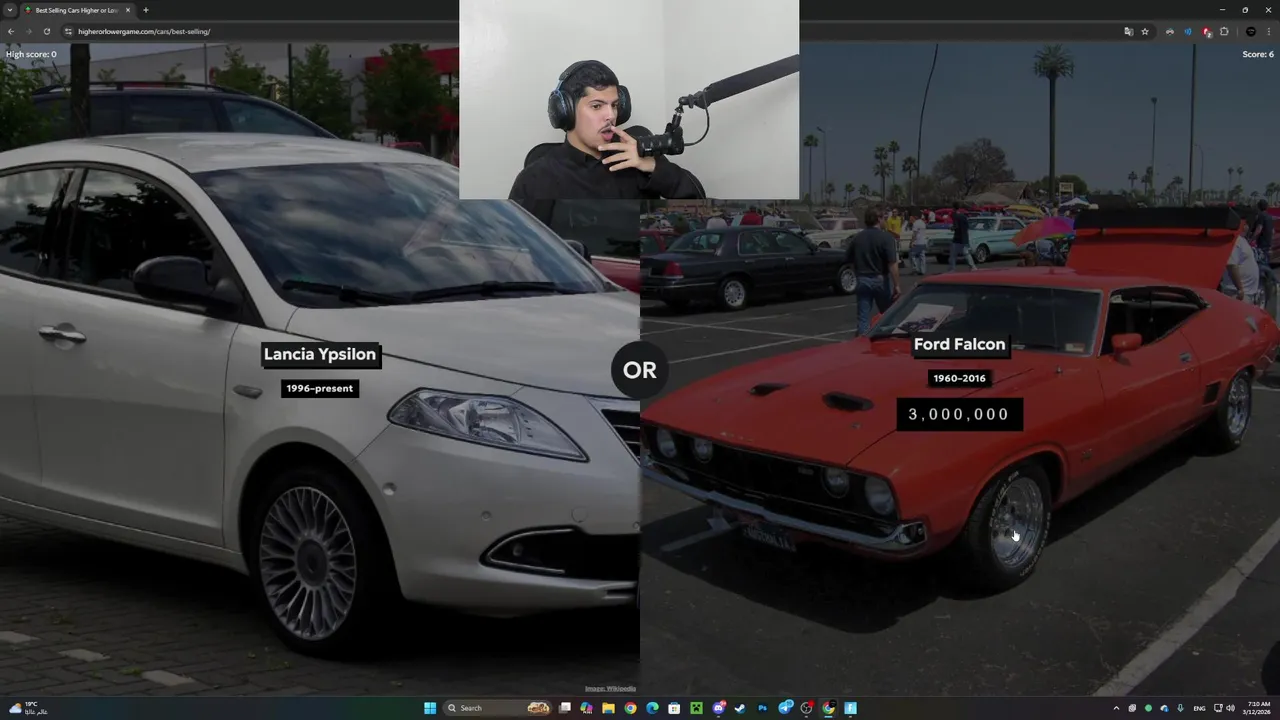Close the Best Selling Cars tab

pos(128,10)
